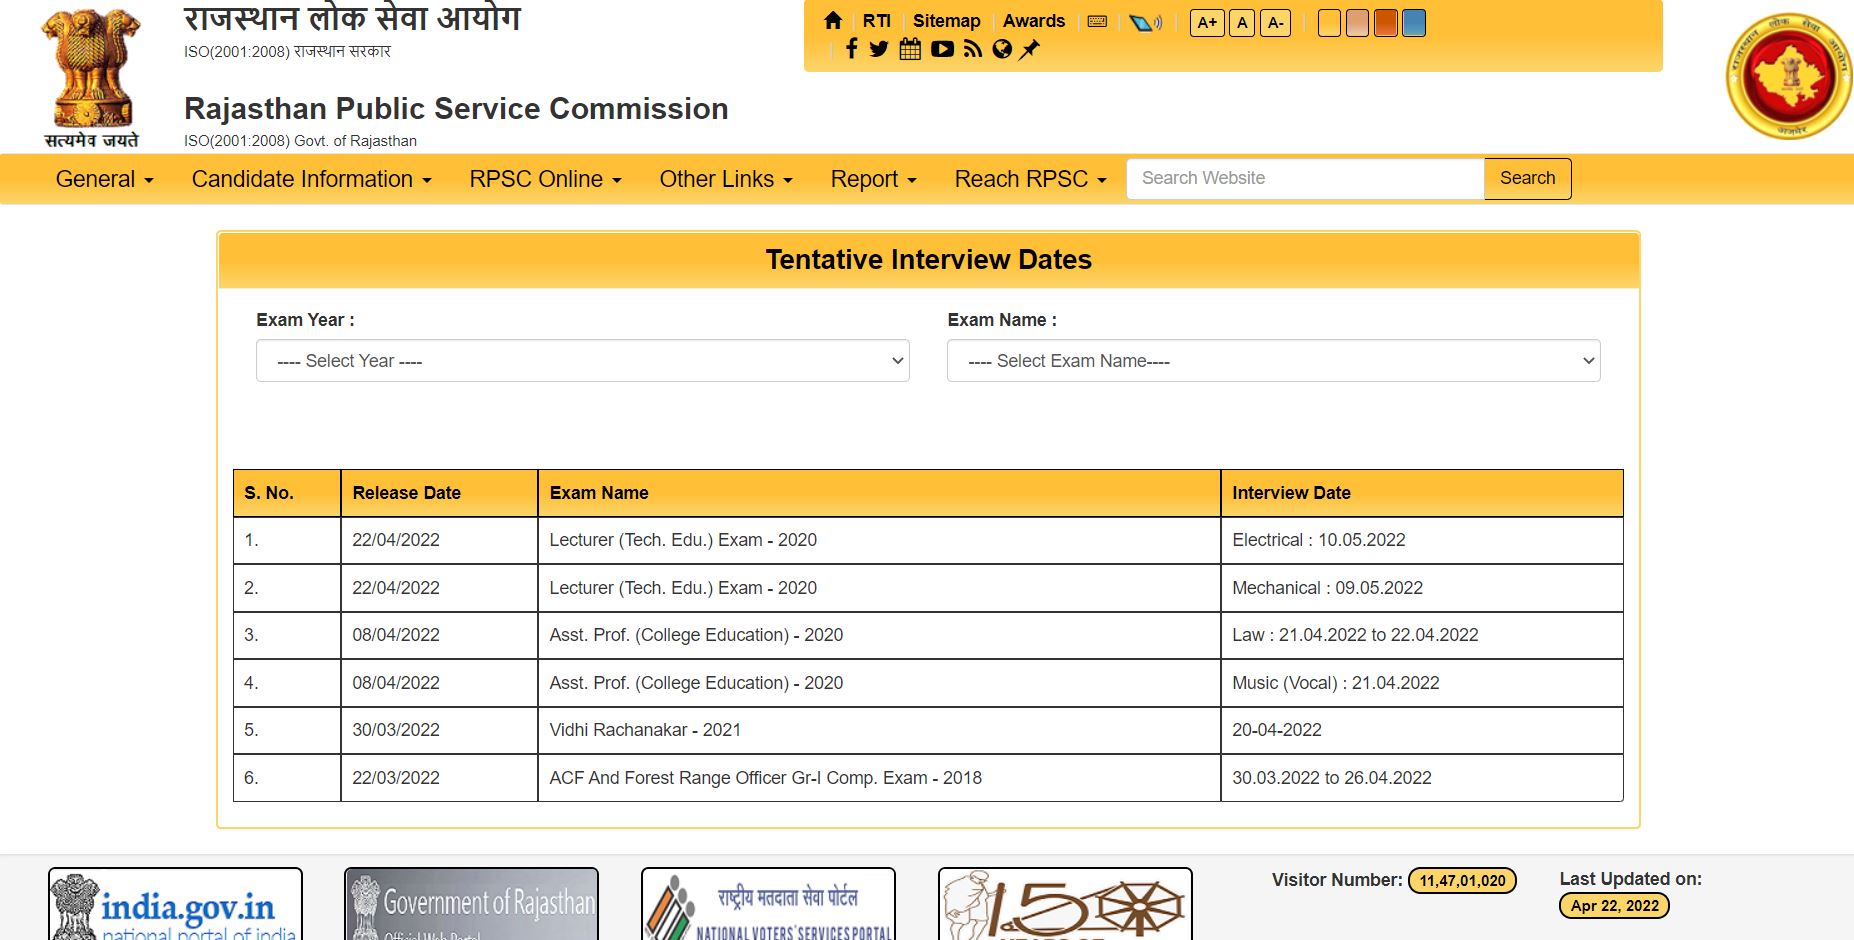Expand the Report menu
Viewport: 1854px width, 940px height.
coord(874,179)
